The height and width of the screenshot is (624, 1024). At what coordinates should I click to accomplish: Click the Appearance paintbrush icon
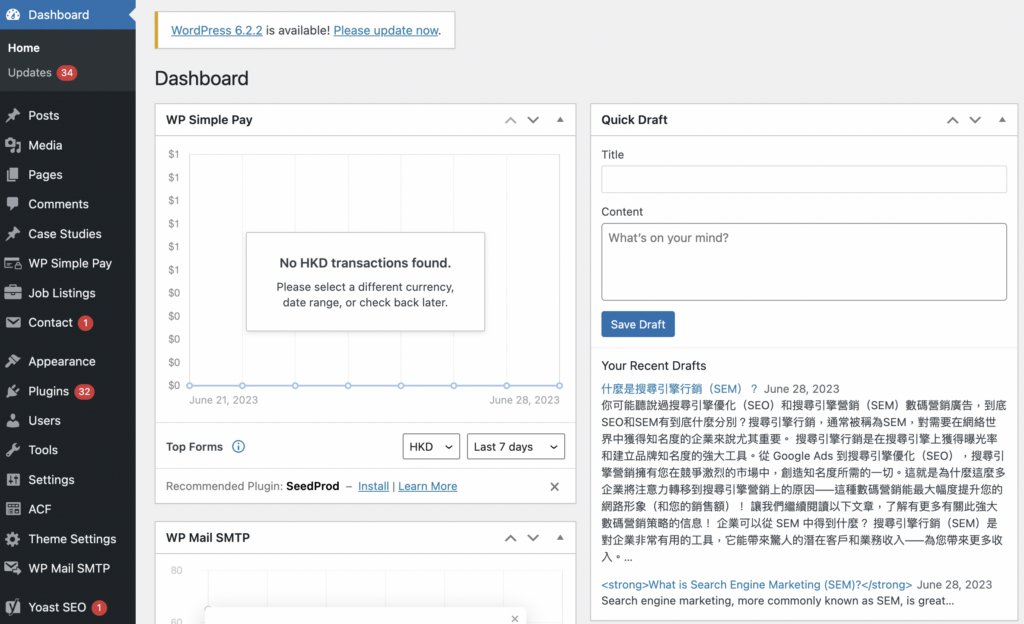point(13,362)
